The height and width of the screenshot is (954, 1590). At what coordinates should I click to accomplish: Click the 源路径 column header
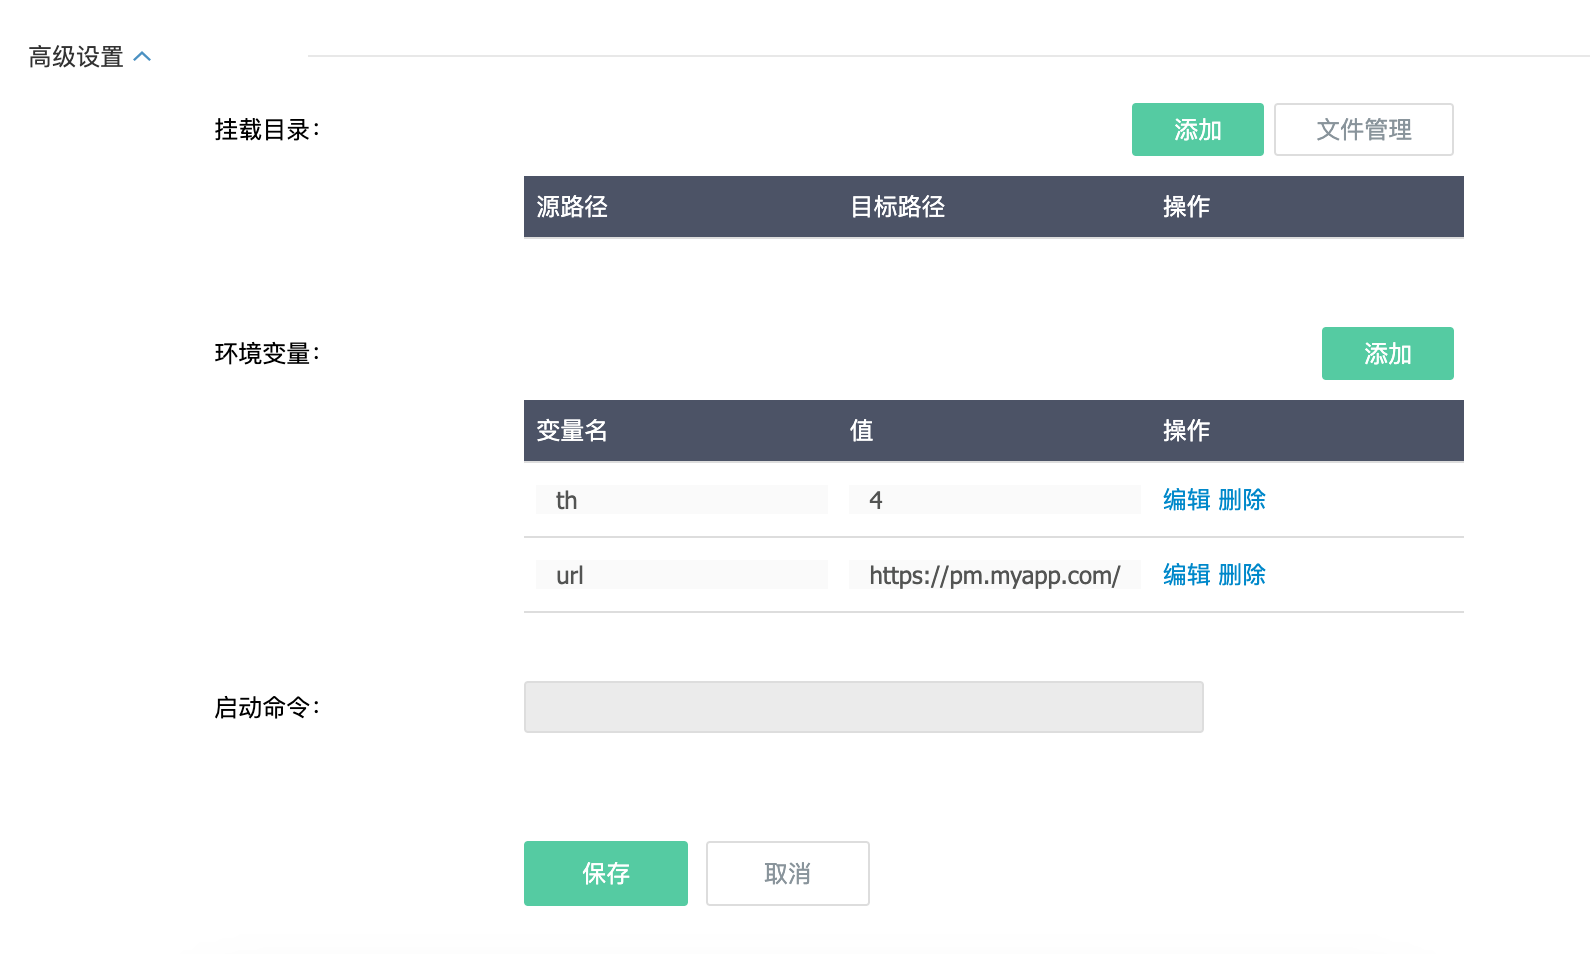572,207
